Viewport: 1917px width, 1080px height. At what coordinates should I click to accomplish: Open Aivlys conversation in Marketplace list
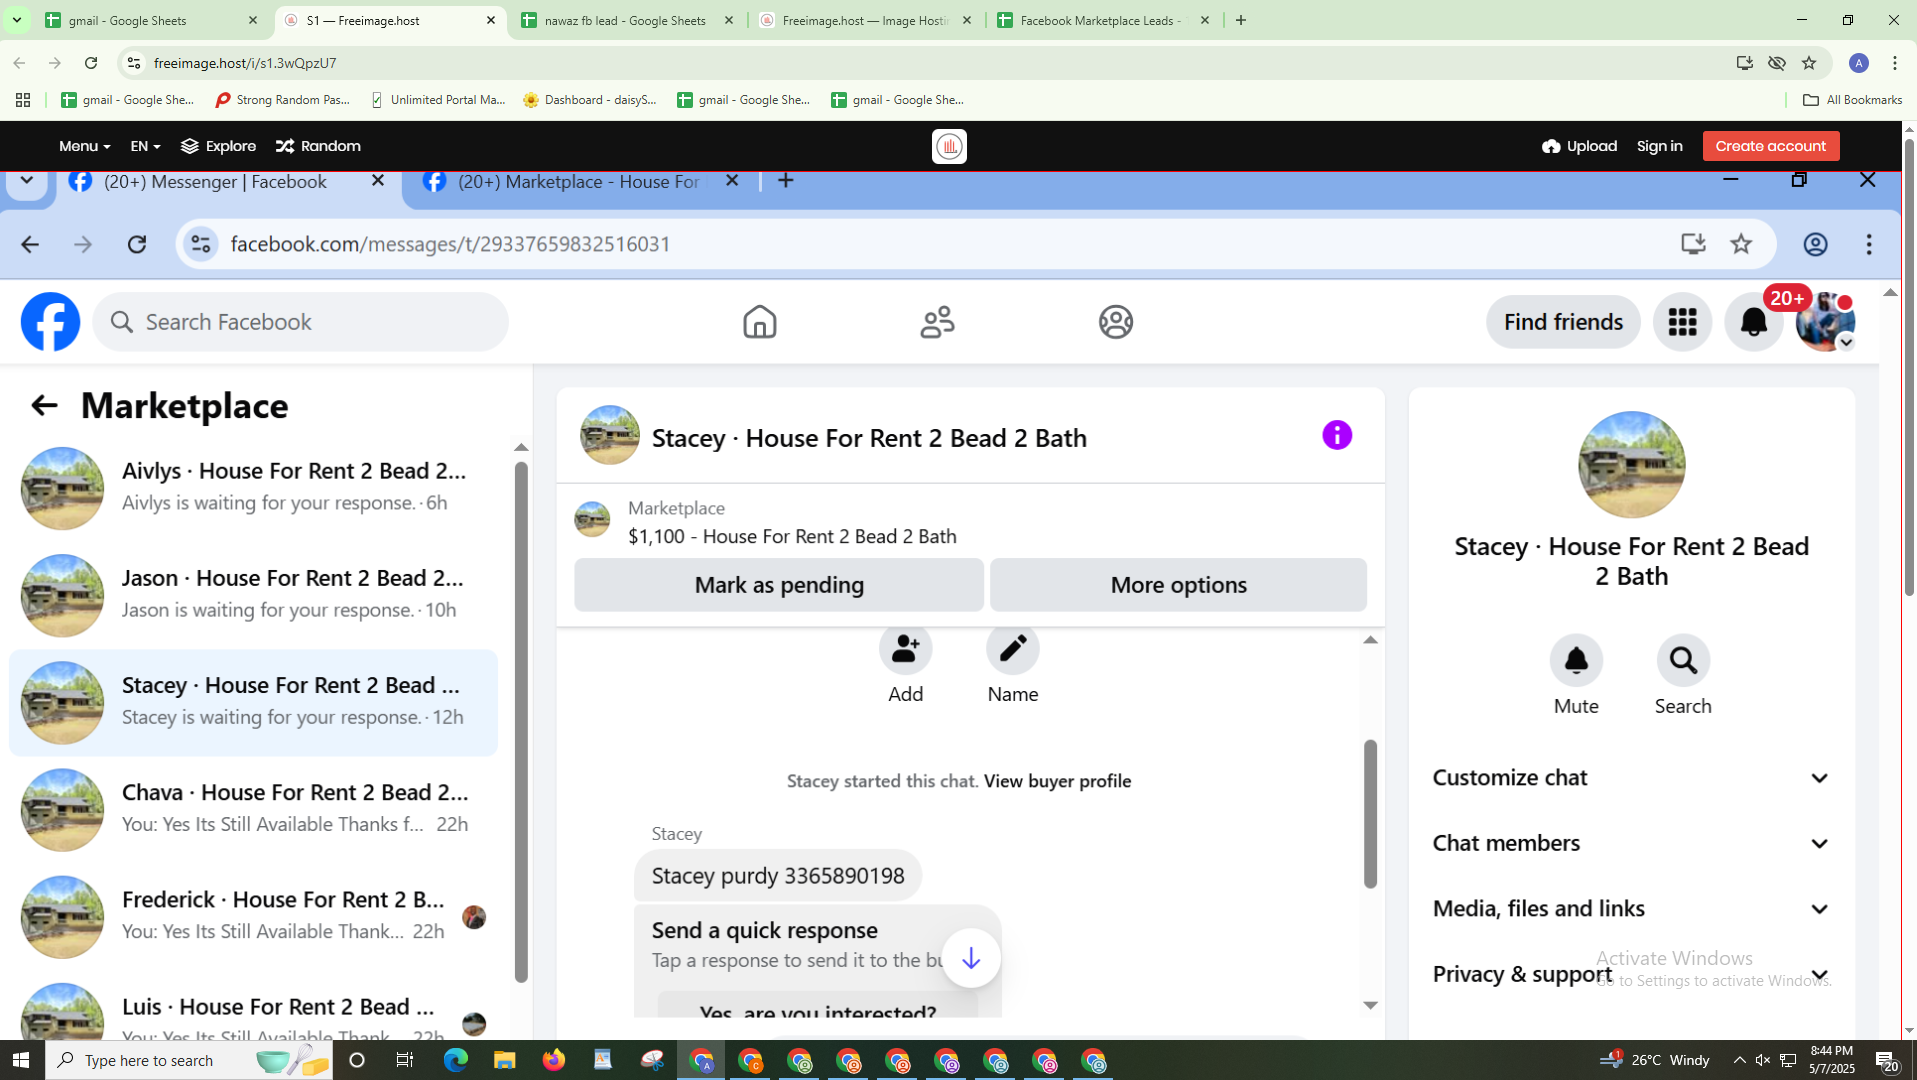coord(253,488)
